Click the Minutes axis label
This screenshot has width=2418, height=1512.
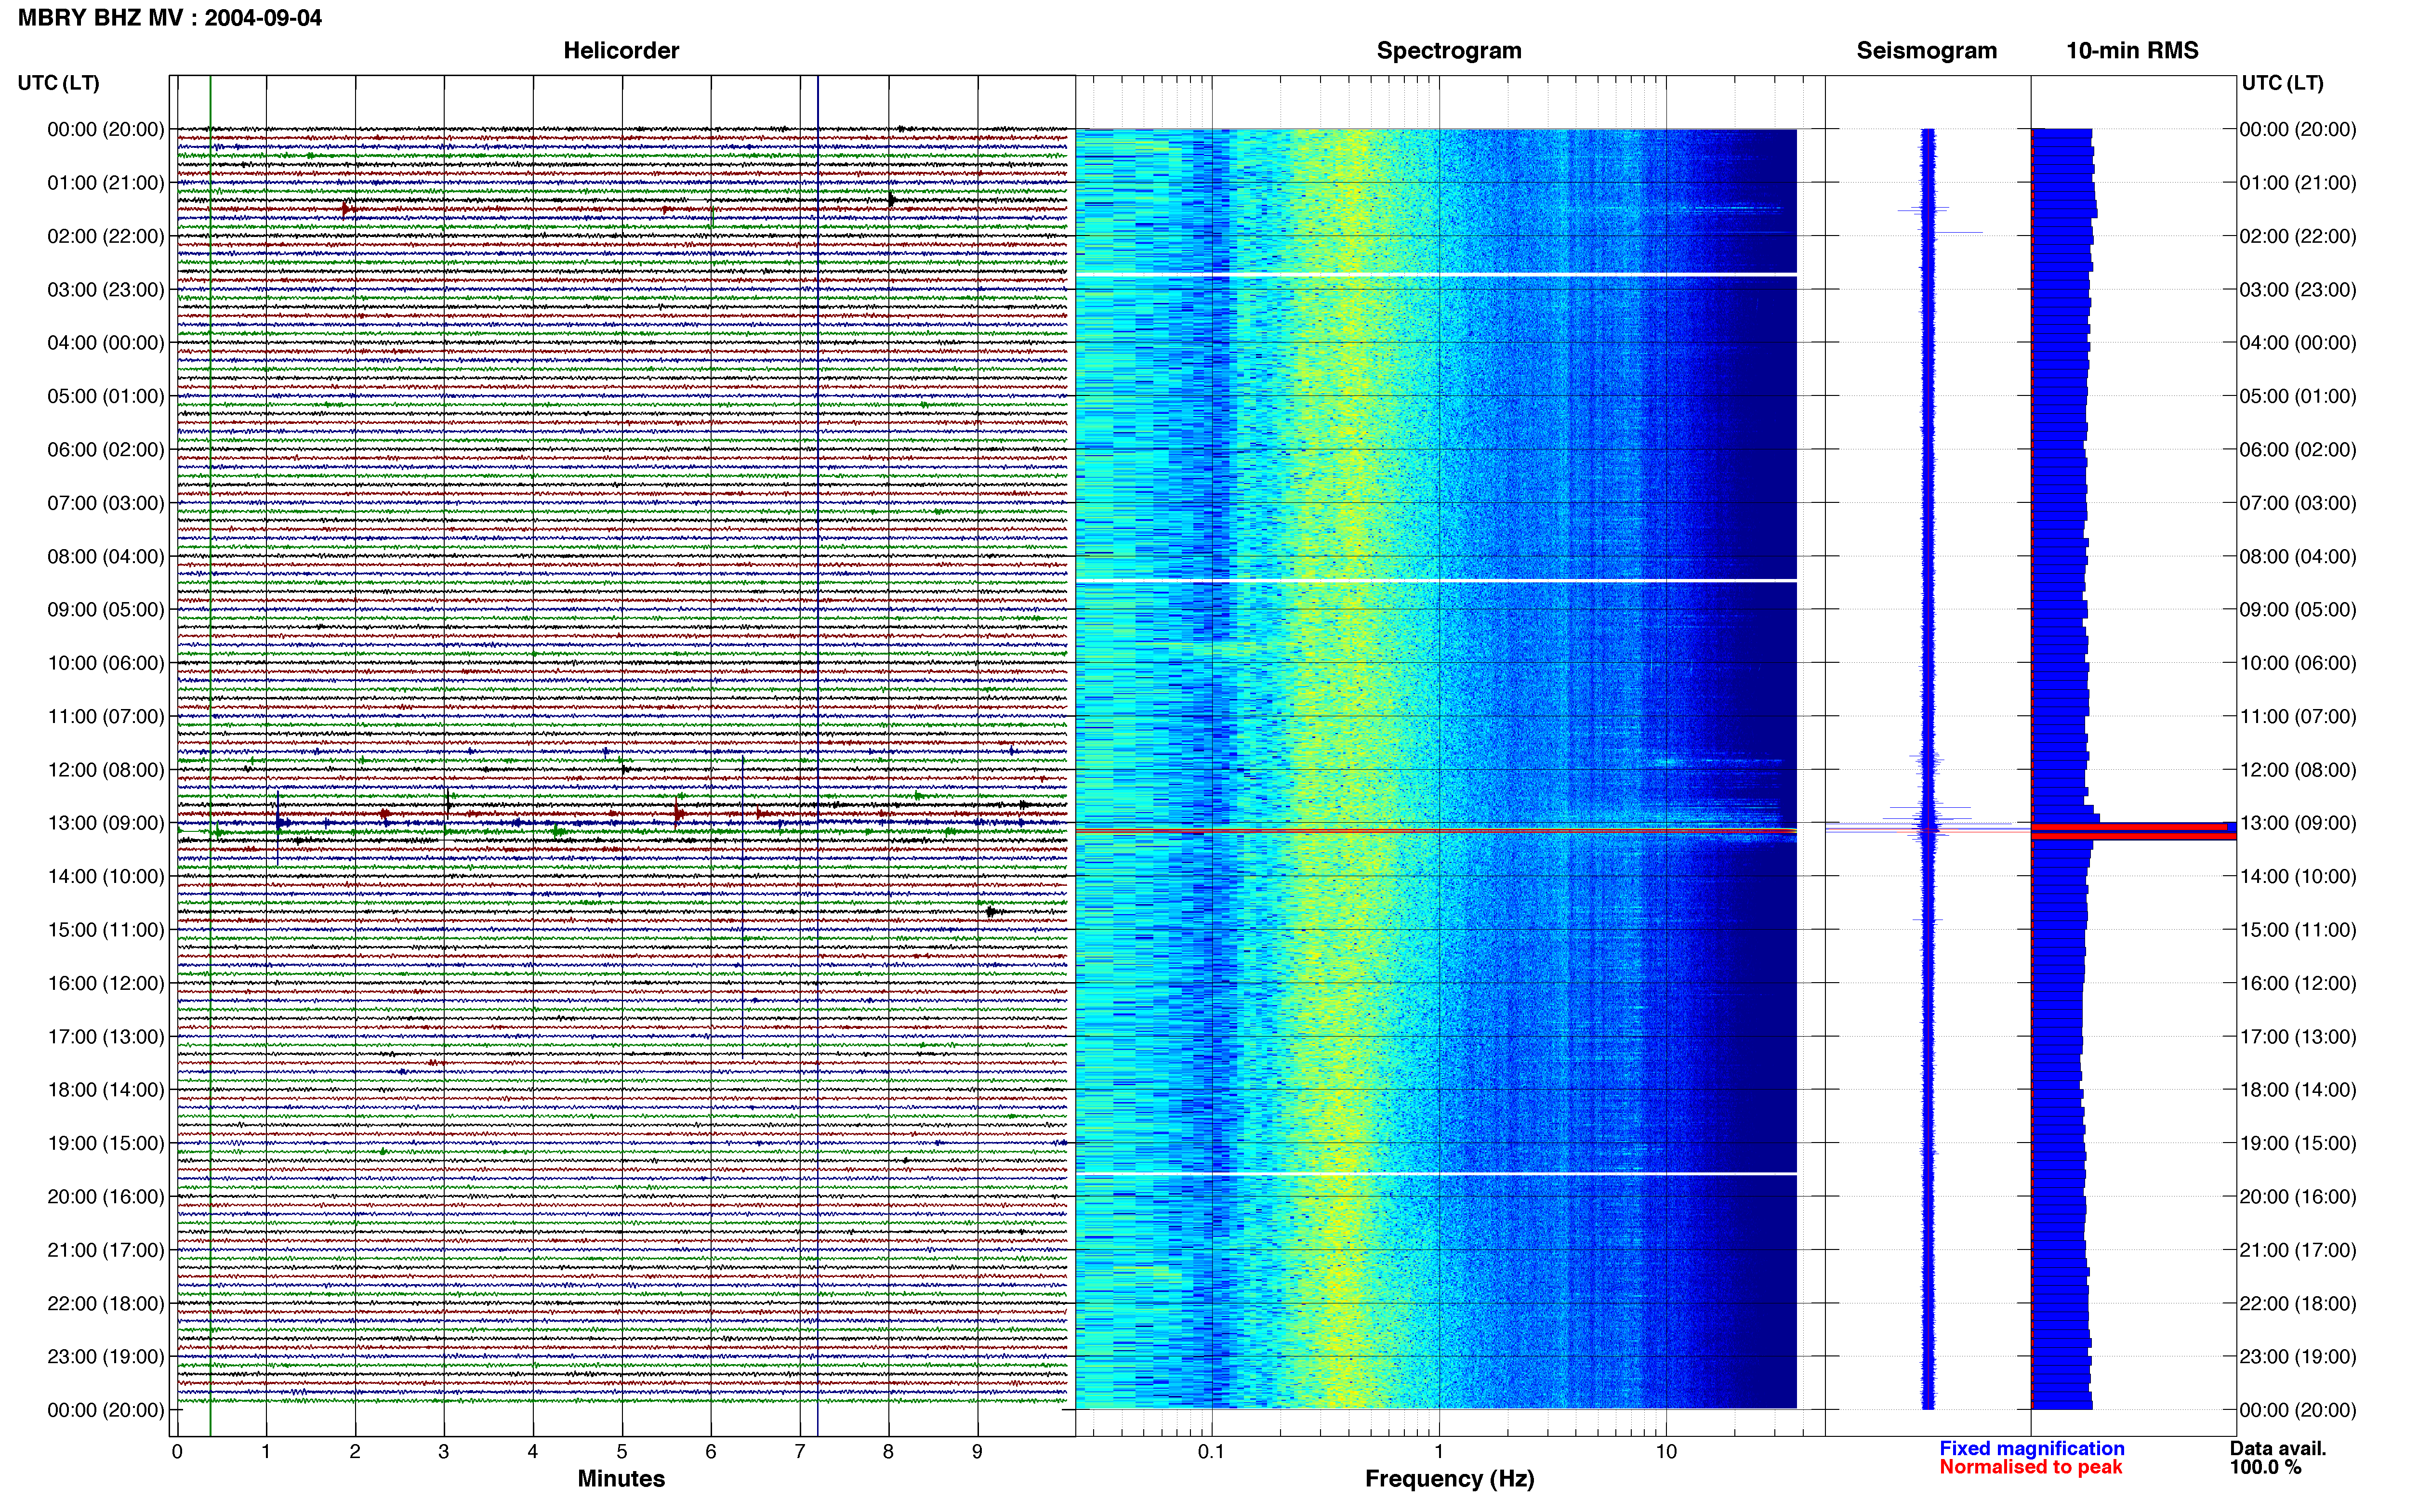tap(621, 1479)
